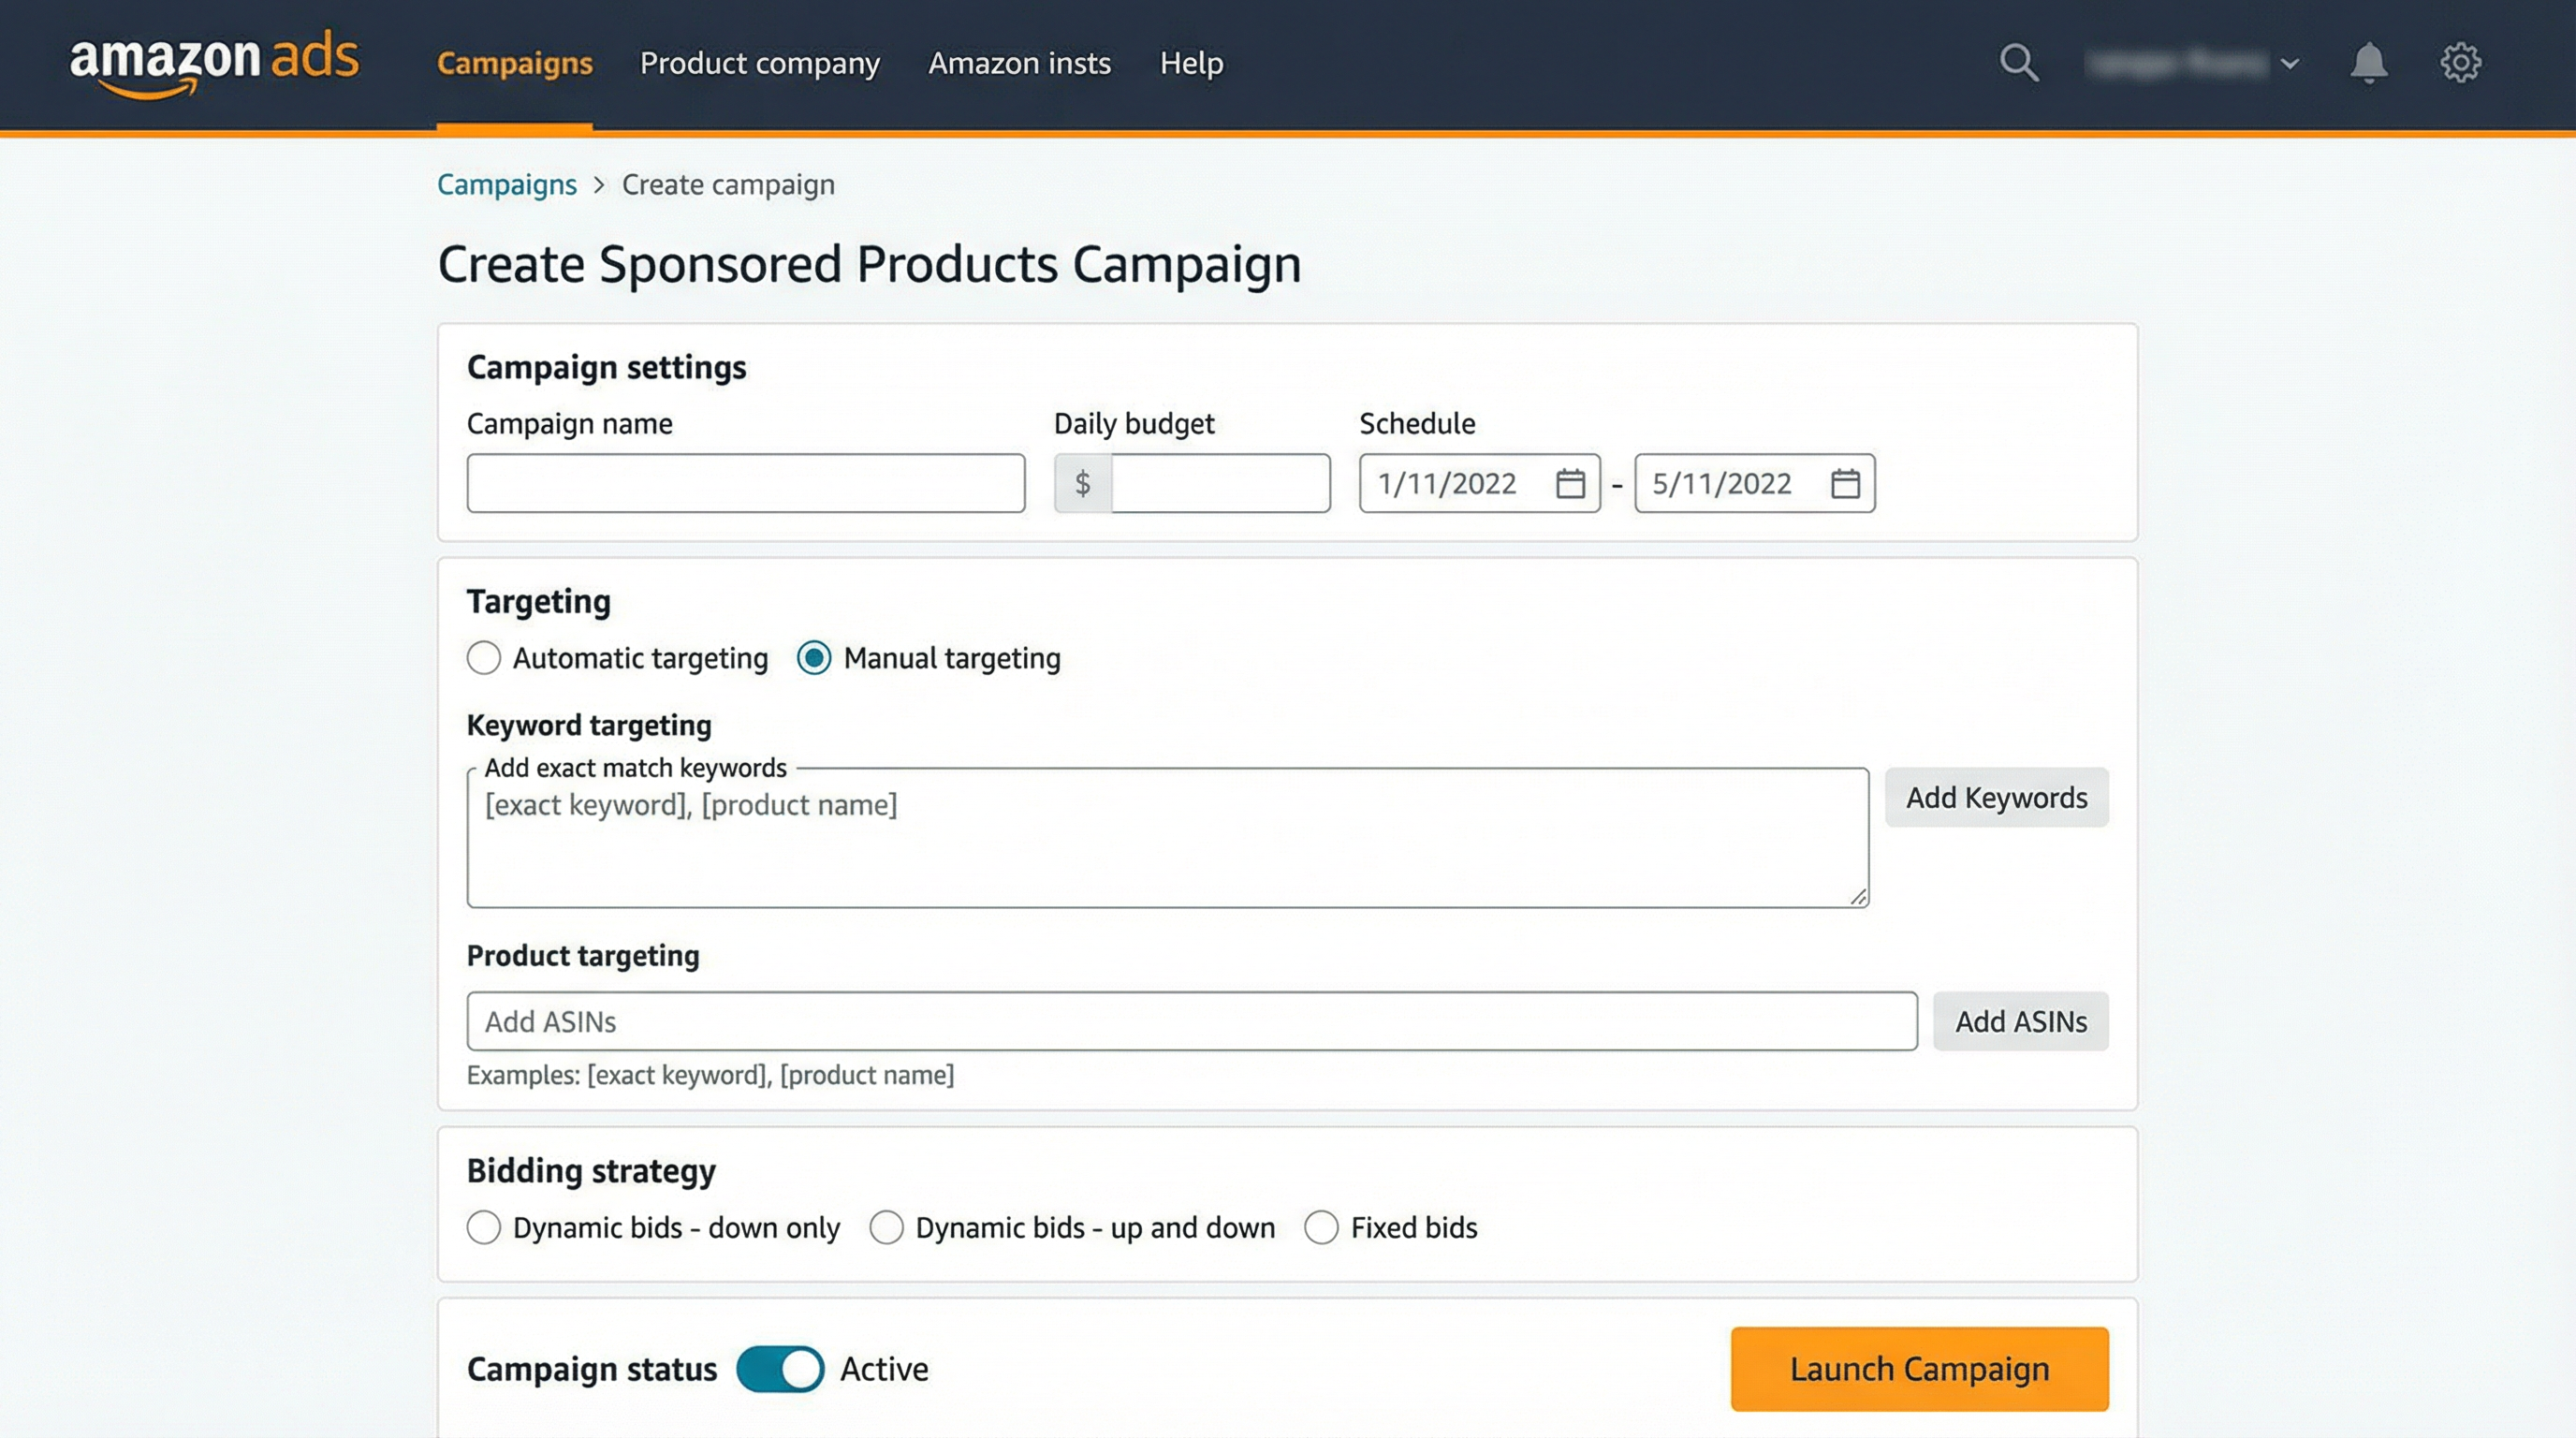Select Automatic targeting
This screenshot has height=1438, width=2576.
pos(484,658)
